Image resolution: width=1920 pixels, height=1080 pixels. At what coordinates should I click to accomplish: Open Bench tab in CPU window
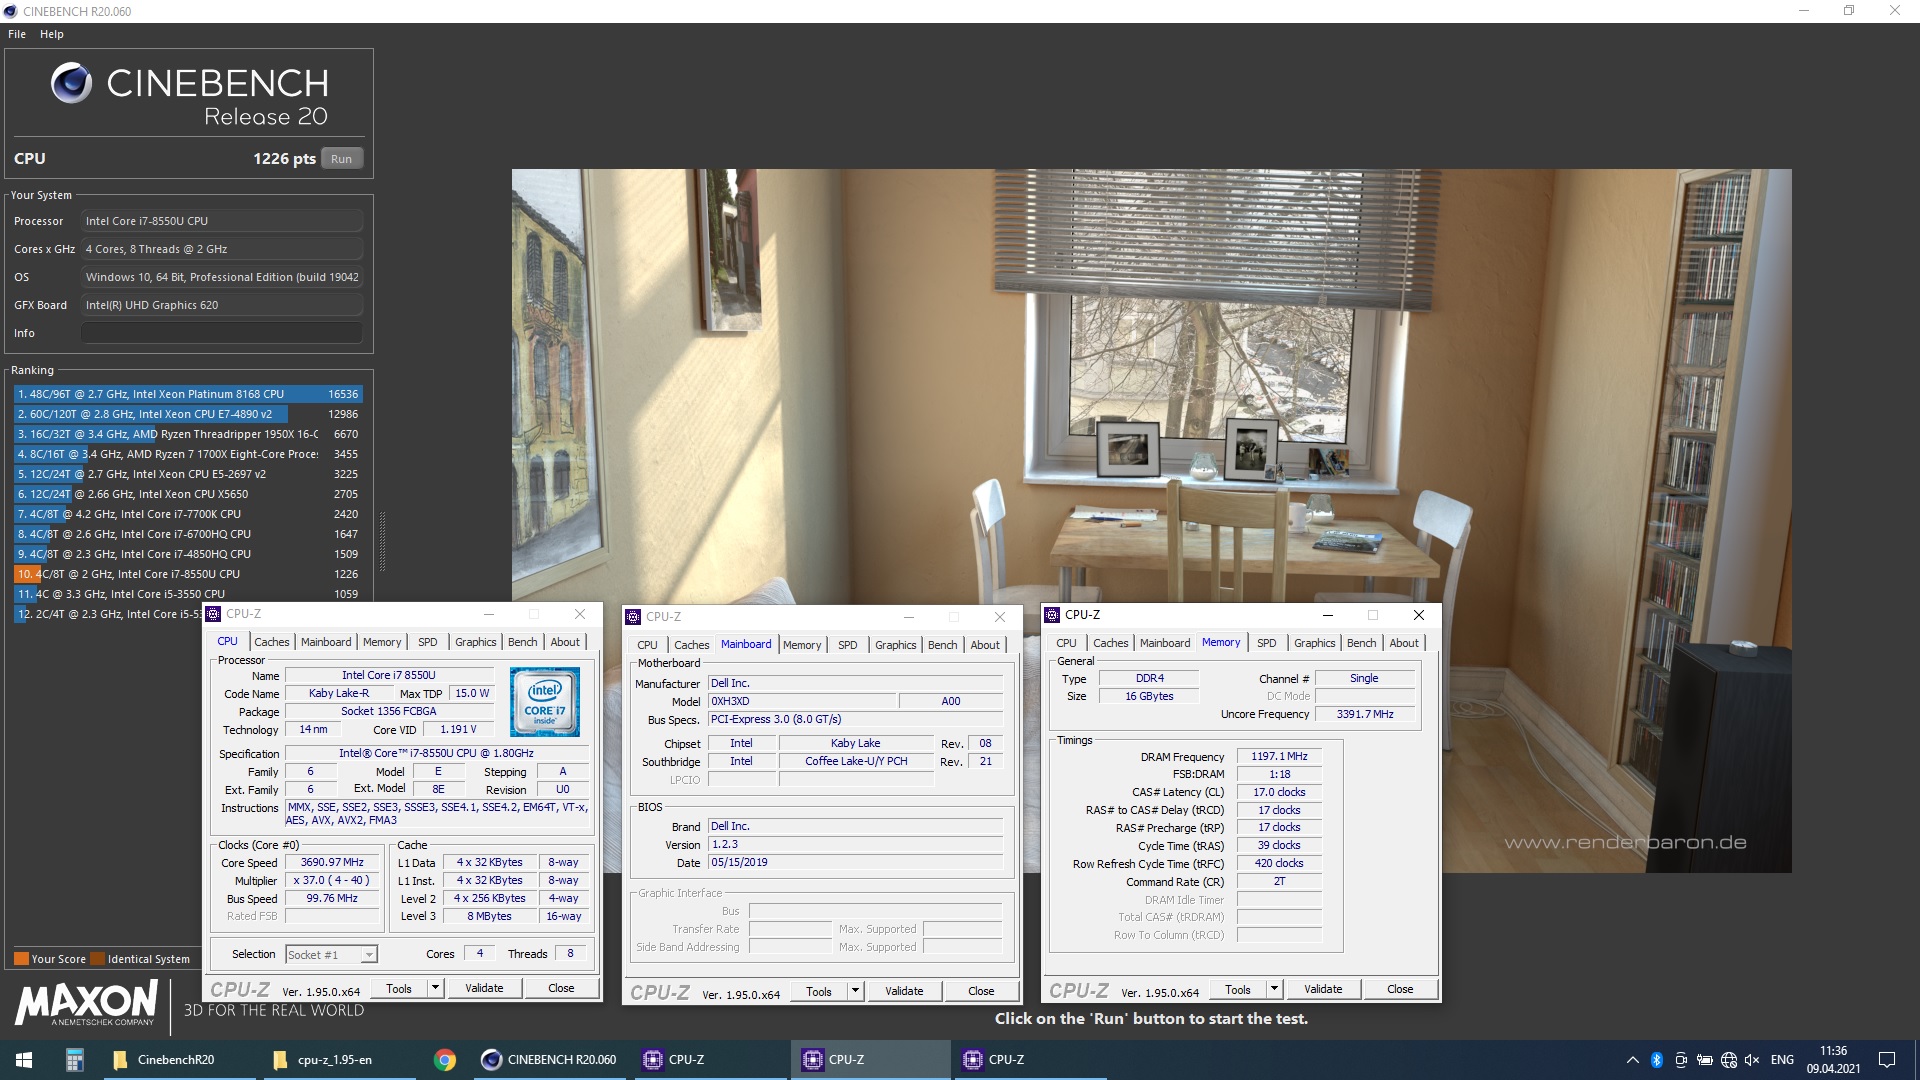tap(522, 642)
